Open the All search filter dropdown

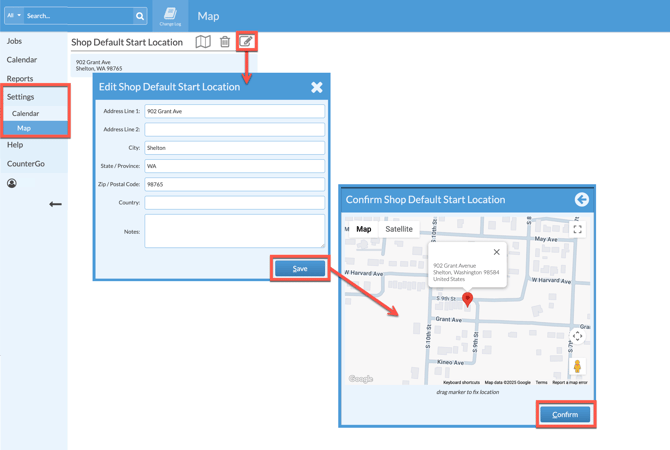[x=14, y=15]
